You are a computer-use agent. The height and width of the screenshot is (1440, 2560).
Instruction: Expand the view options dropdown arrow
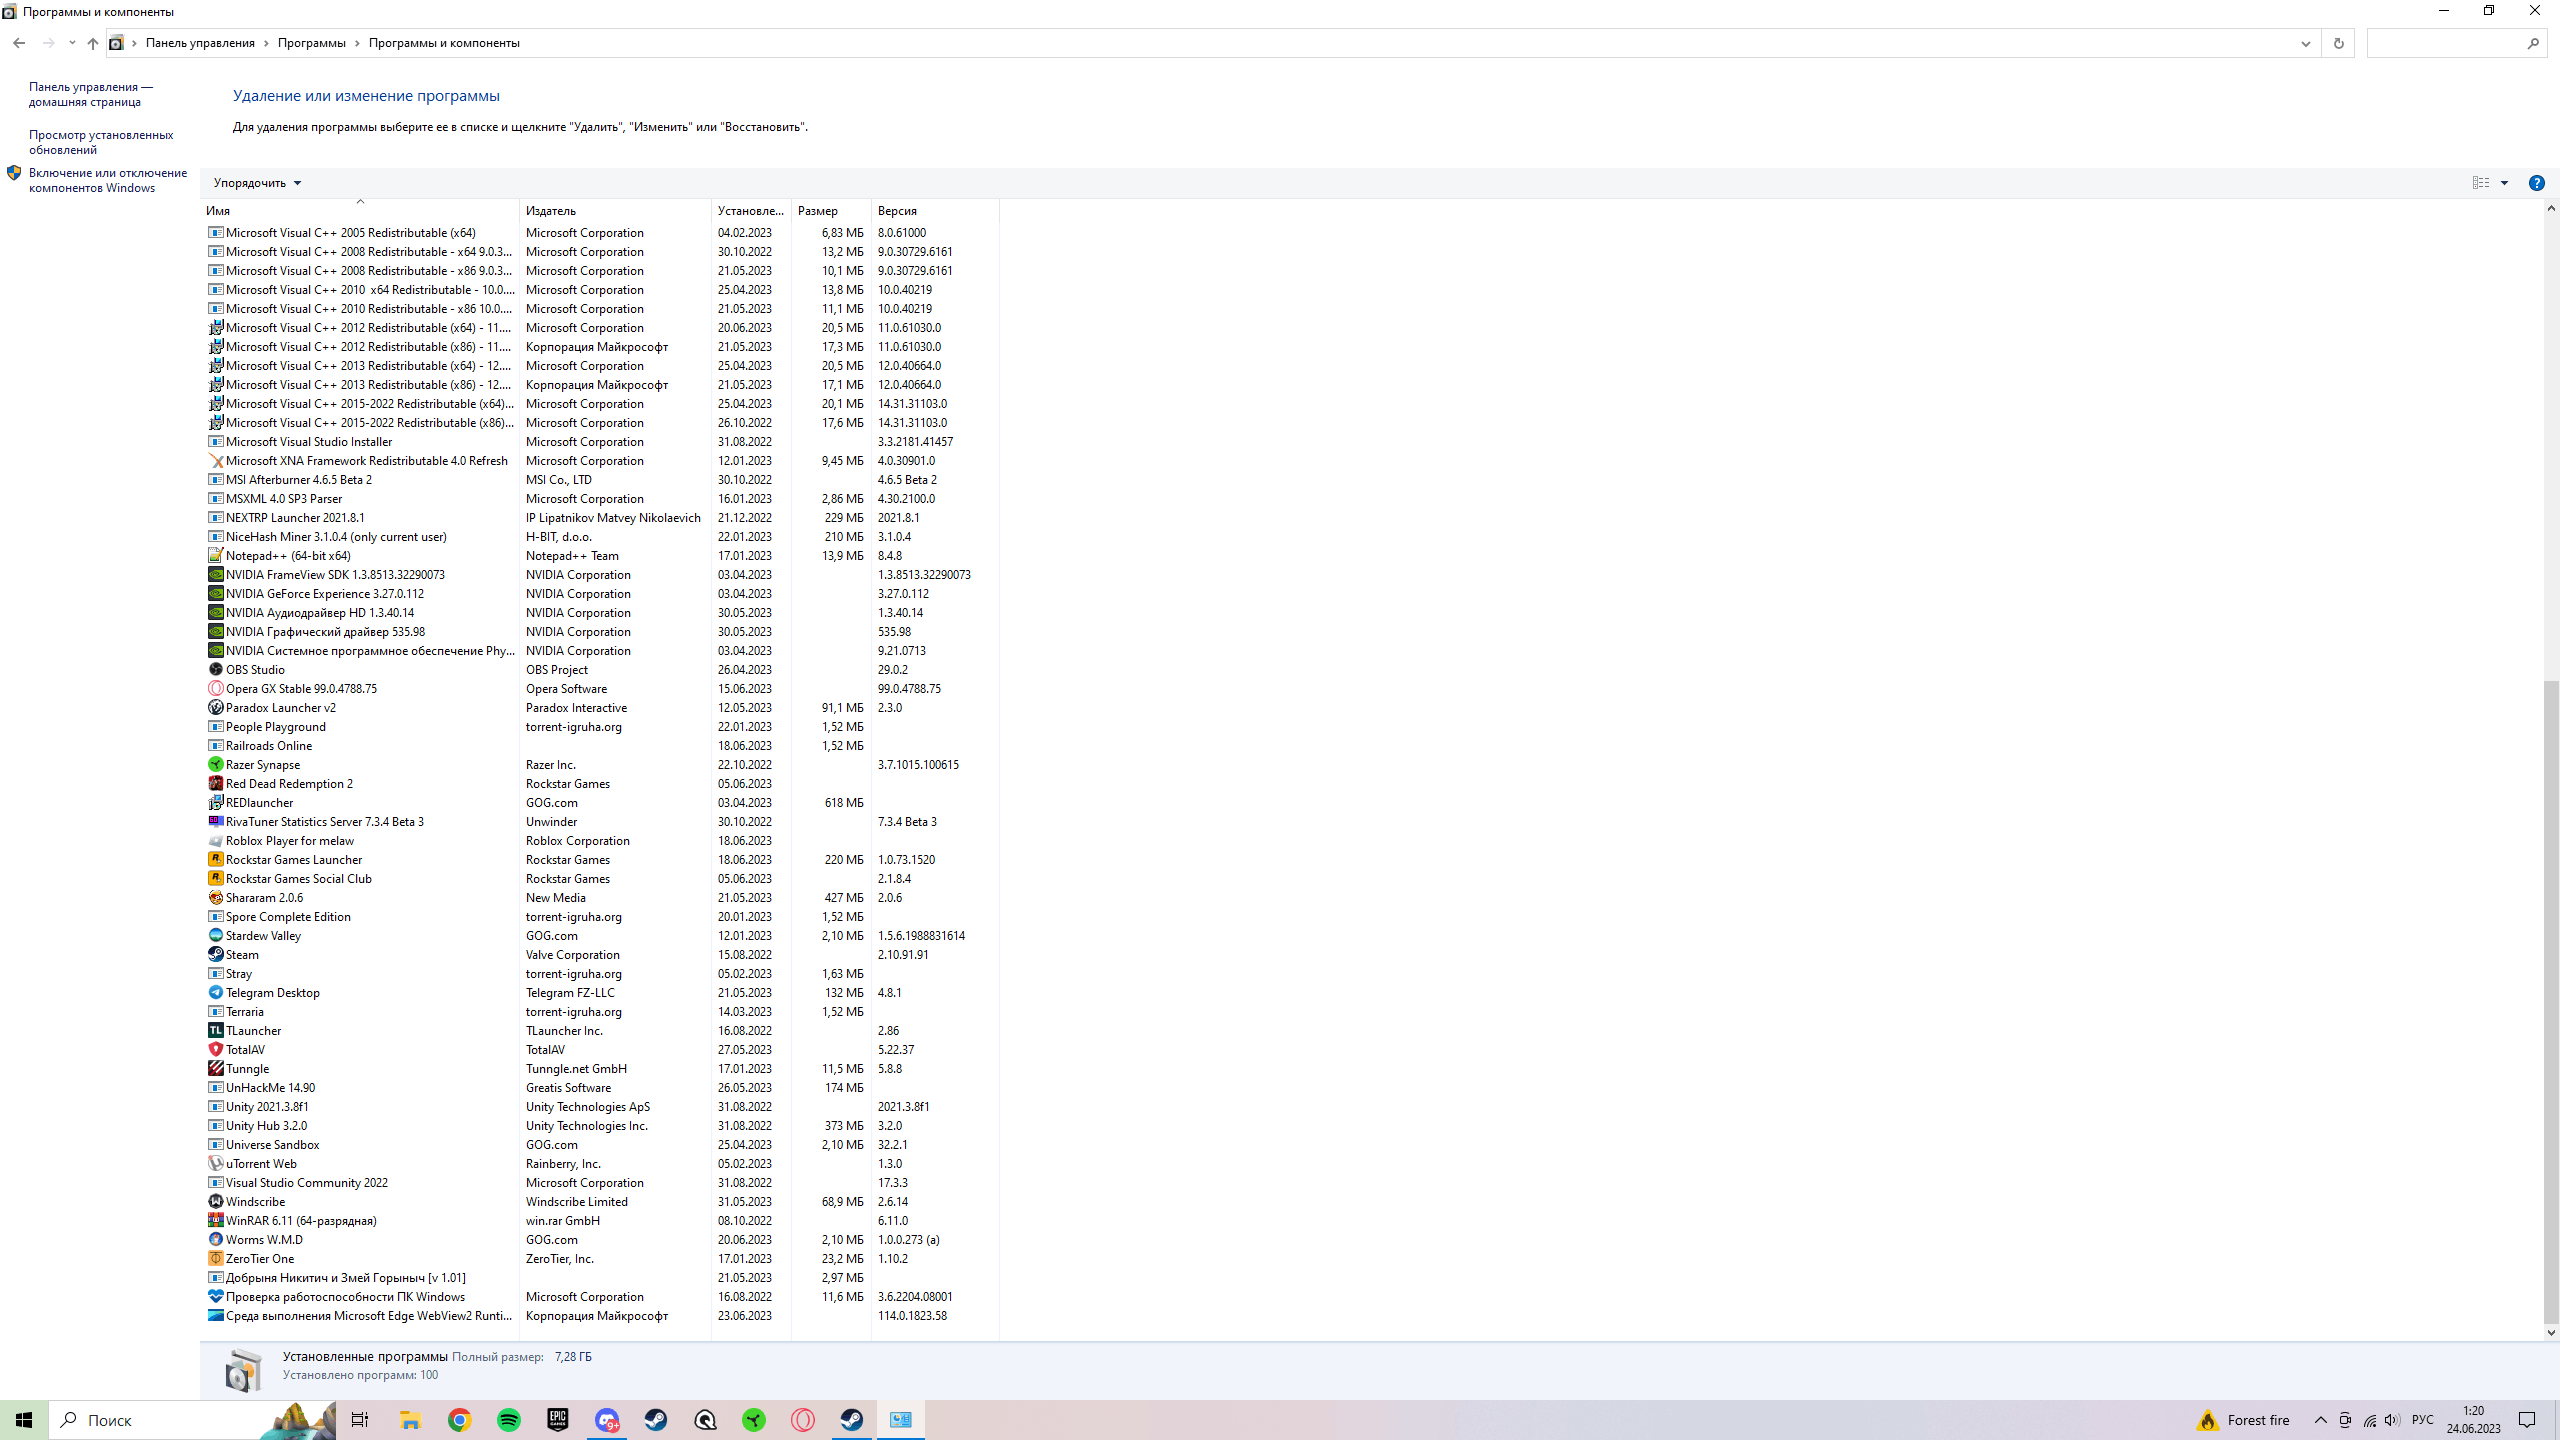pos(2504,183)
